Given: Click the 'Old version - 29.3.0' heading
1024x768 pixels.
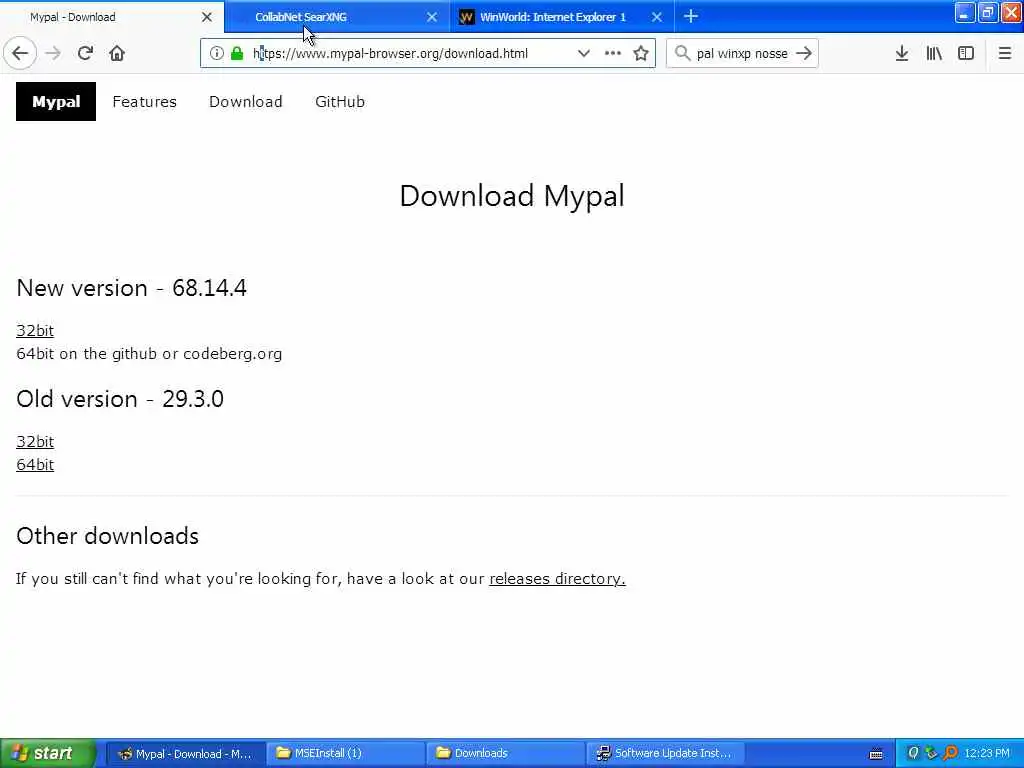Looking at the screenshot, I should [120, 399].
